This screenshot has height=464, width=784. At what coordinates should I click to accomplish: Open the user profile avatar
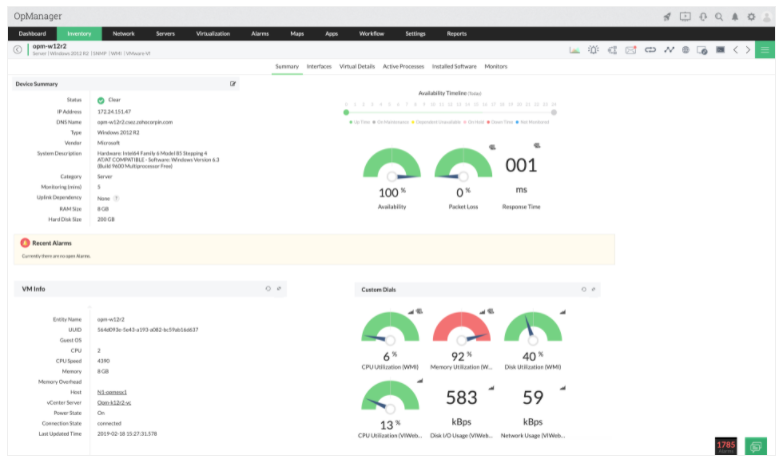(x=766, y=17)
